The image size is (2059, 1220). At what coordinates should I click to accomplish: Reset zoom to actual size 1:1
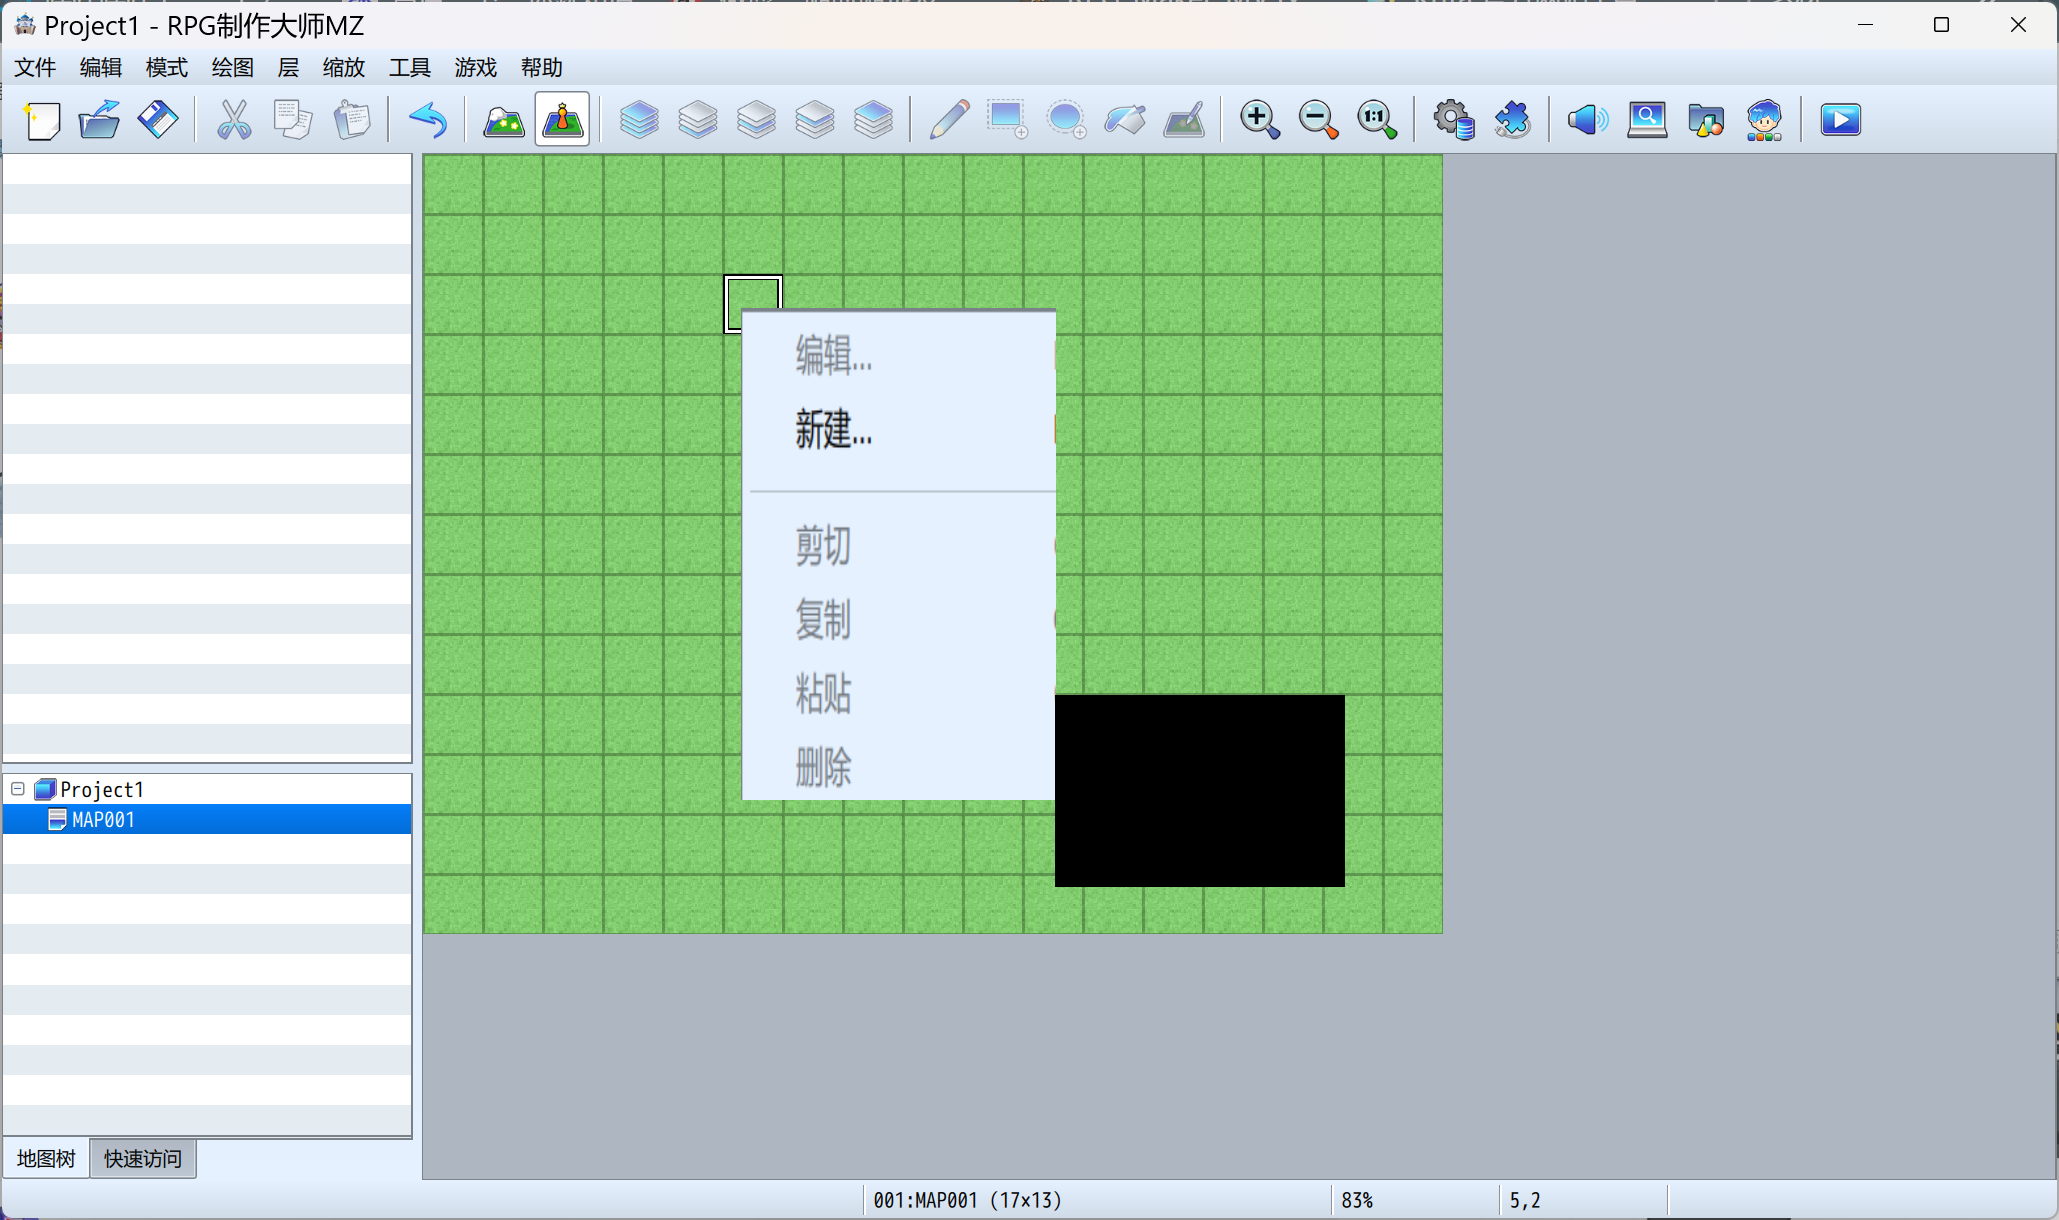pos(1377,120)
